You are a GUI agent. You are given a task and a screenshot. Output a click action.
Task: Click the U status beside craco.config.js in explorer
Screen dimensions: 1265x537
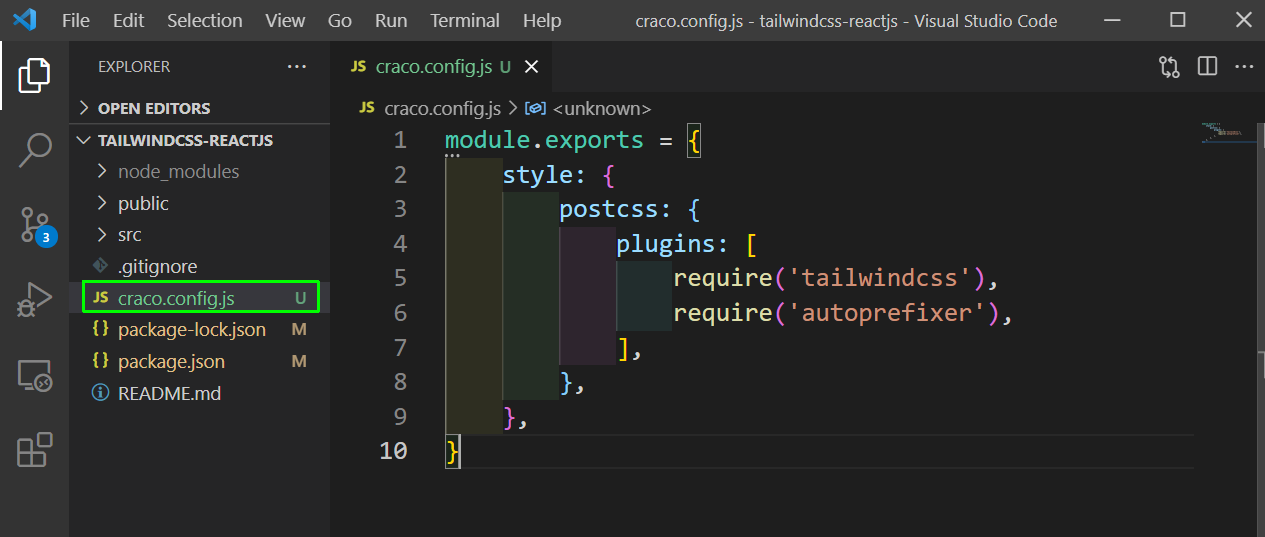(x=300, y=298)
